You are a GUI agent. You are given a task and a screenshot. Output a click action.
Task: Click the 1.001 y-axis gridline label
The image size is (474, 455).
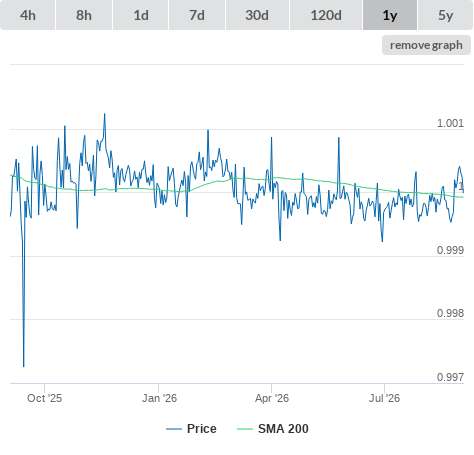point(450,123)
